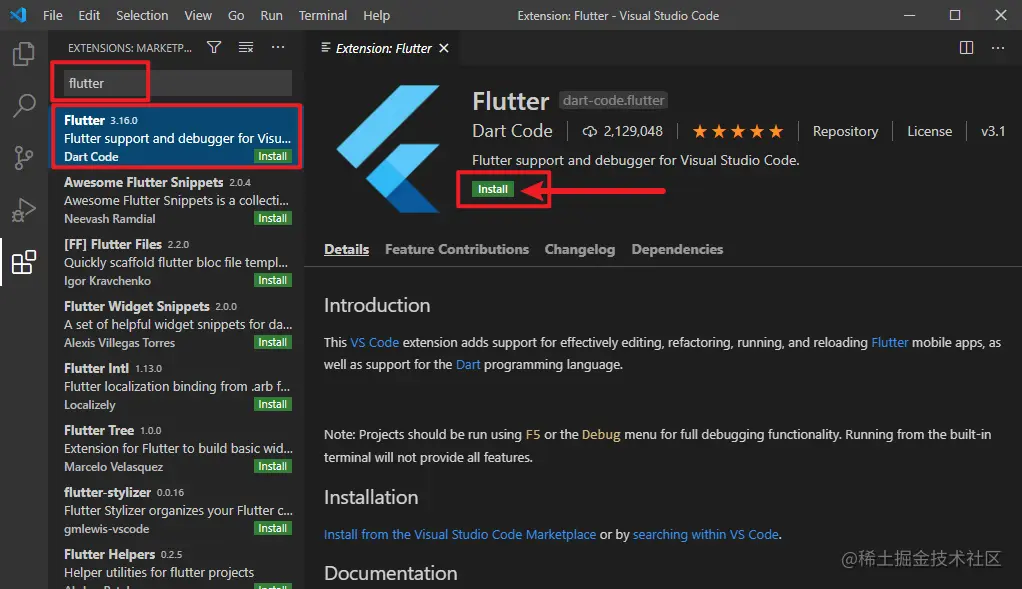Open the Edit menu

click(89, 15)
